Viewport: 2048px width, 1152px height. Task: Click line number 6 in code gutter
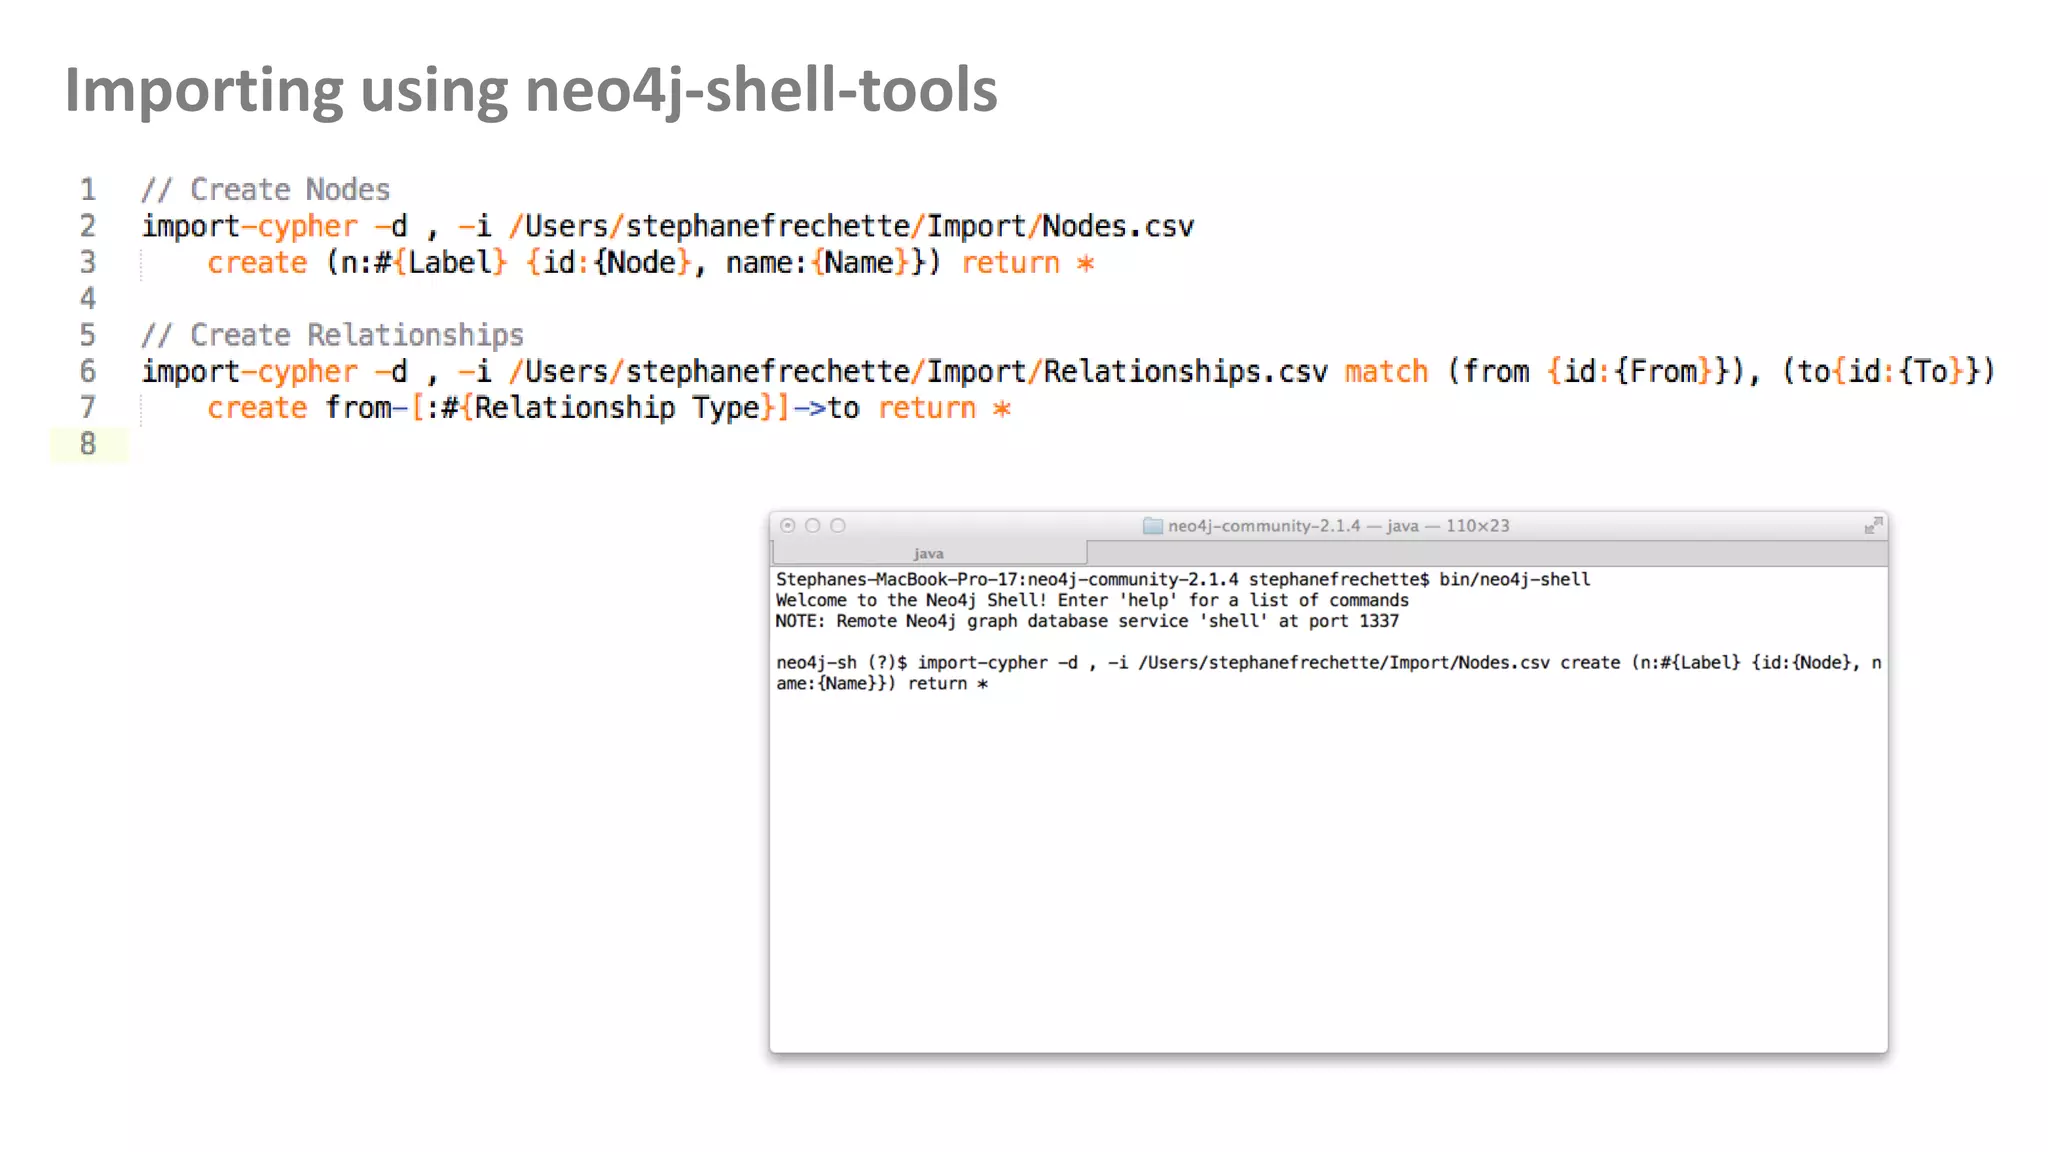coord(88,371)
